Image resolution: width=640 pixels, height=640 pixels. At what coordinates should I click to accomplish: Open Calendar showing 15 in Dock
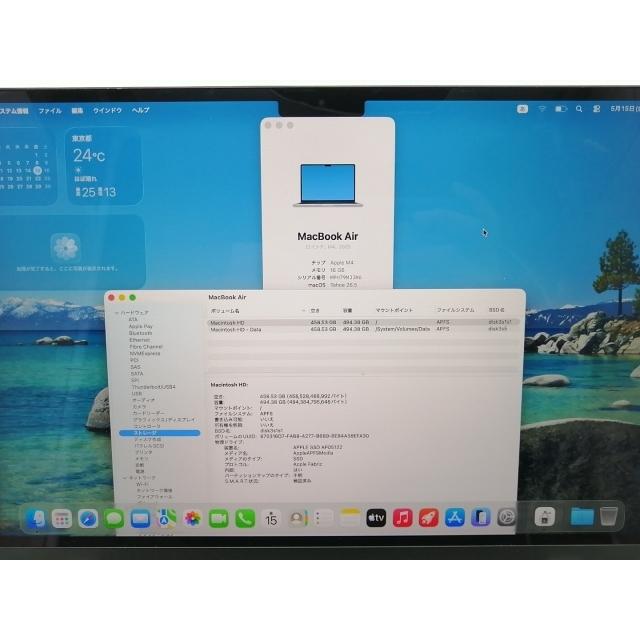pos(271,519)
